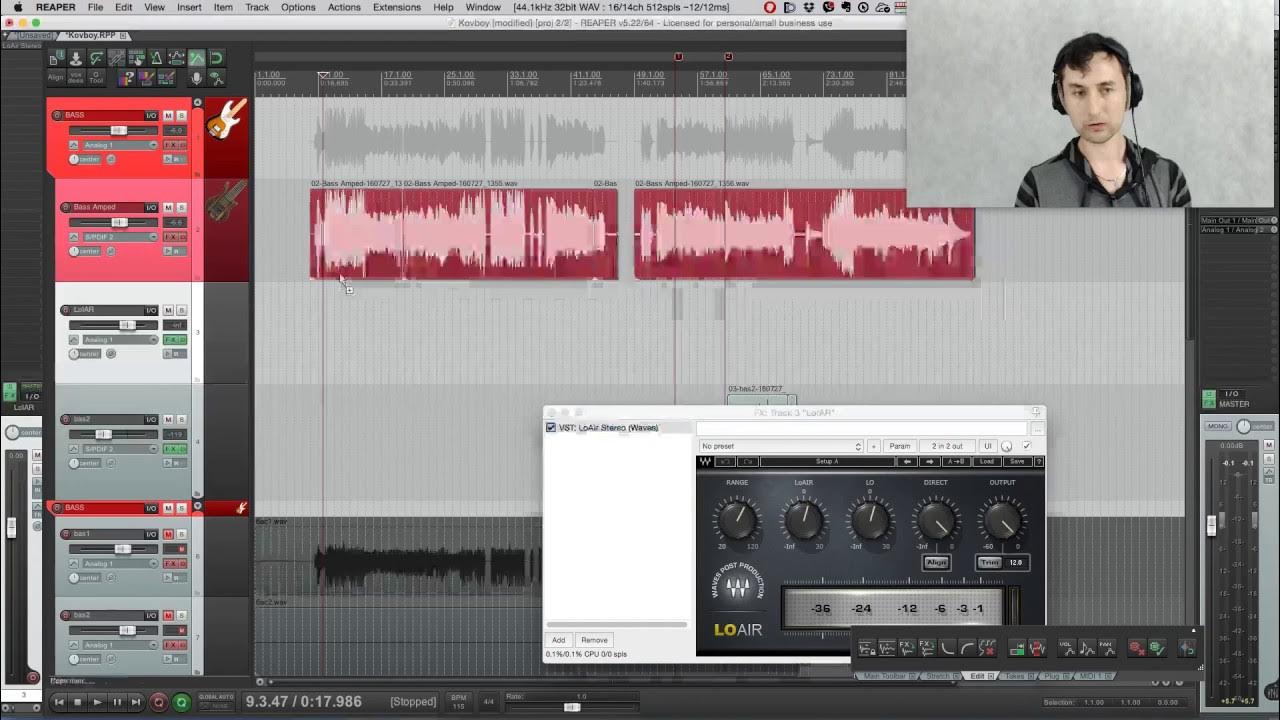Switch to Kovboy.RPP project tab
1280x720 pixels.
pyautogui.click(x=91, y=35)
